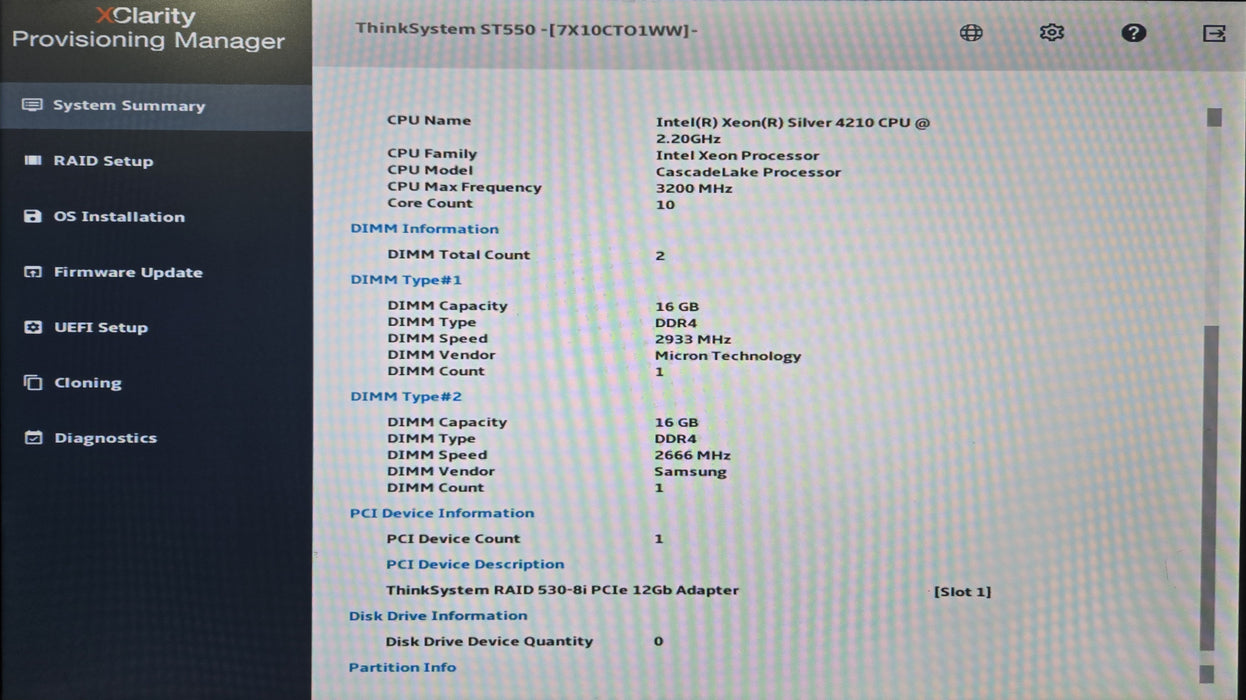
Task: Open the settings gear icon in header
Action: (1051, 32)
